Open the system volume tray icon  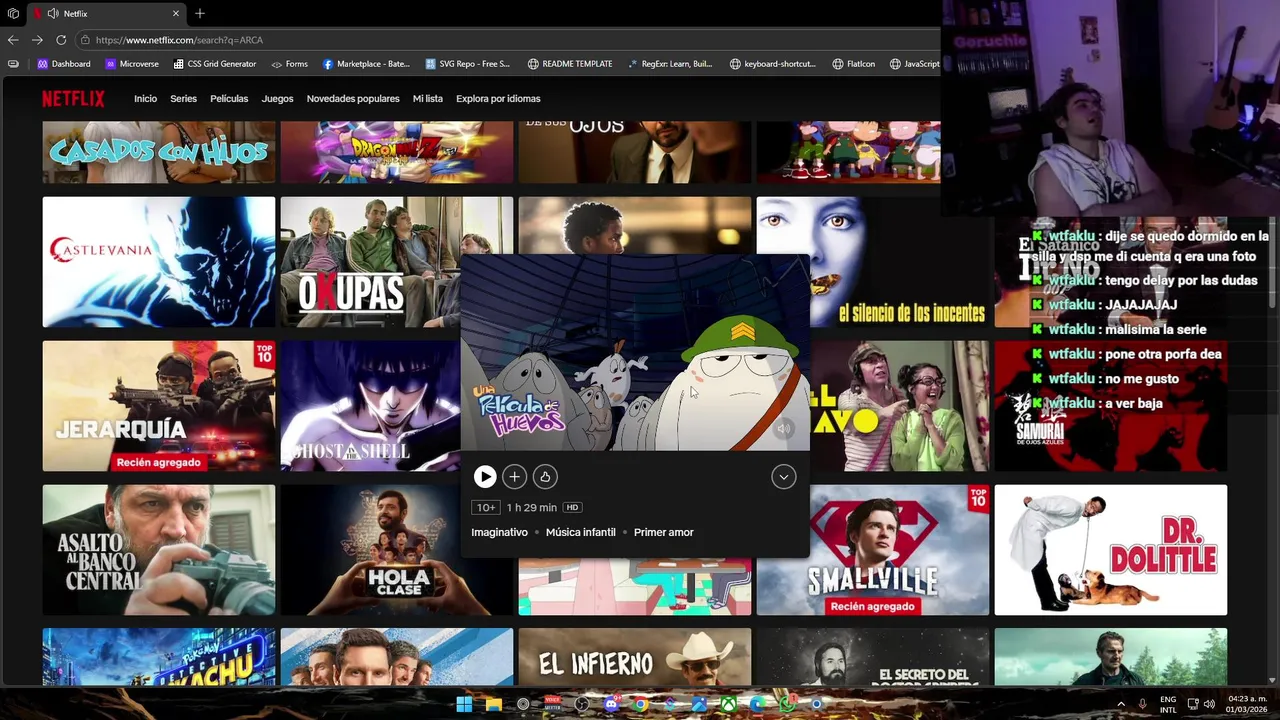[x=1210, y=704]
